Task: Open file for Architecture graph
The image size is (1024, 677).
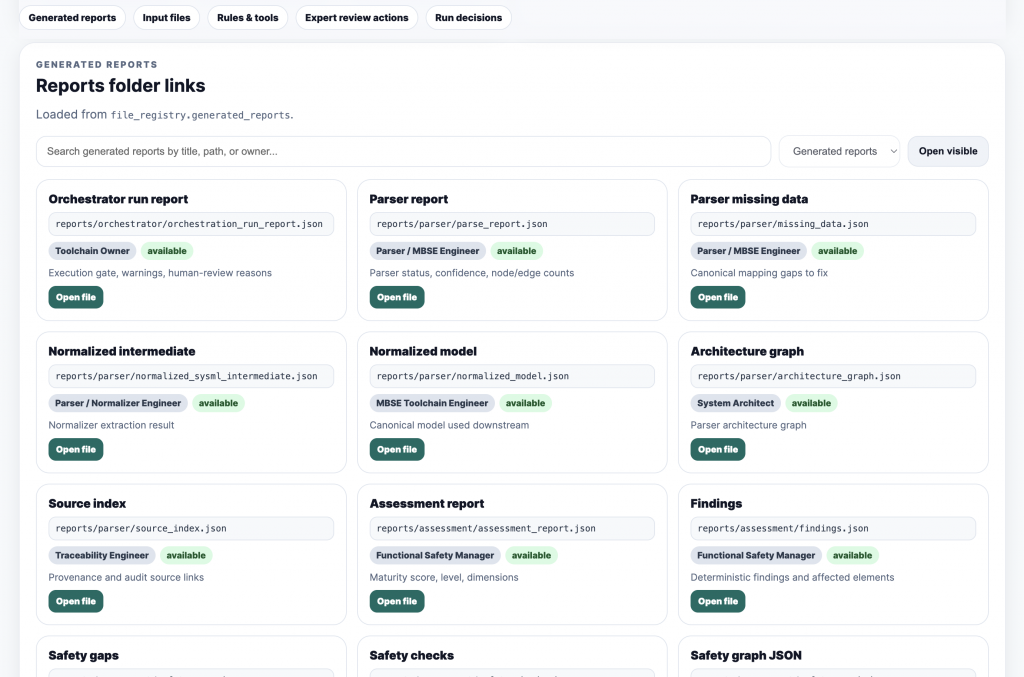Action: pyautogui.click(x=718, y=449)
